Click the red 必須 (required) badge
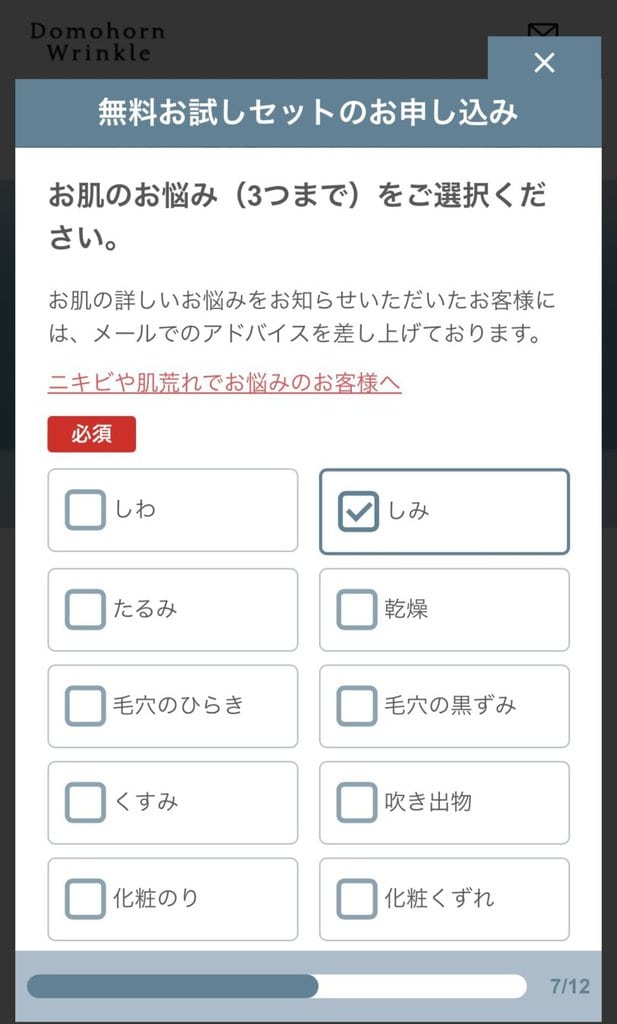This screenshot has width=617, height=1024. tap(92, 434)
